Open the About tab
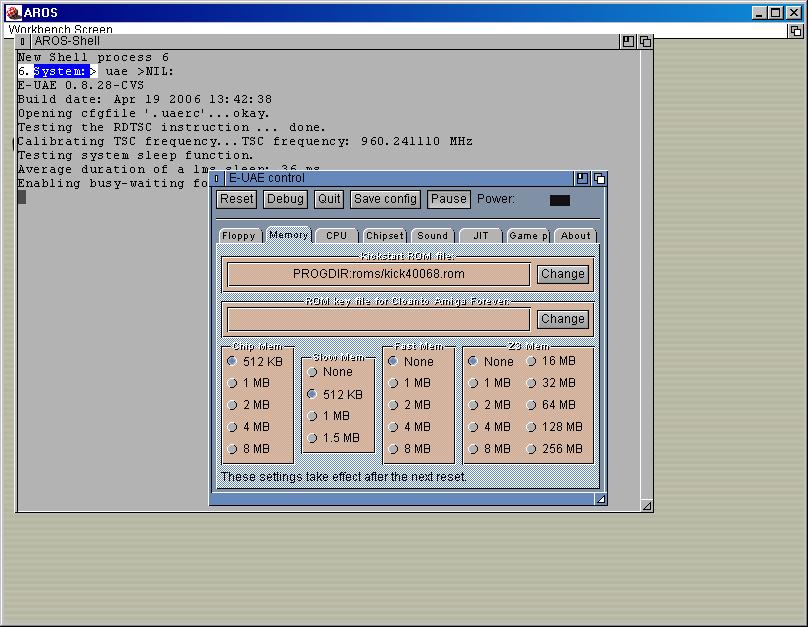 pos(576,235)
